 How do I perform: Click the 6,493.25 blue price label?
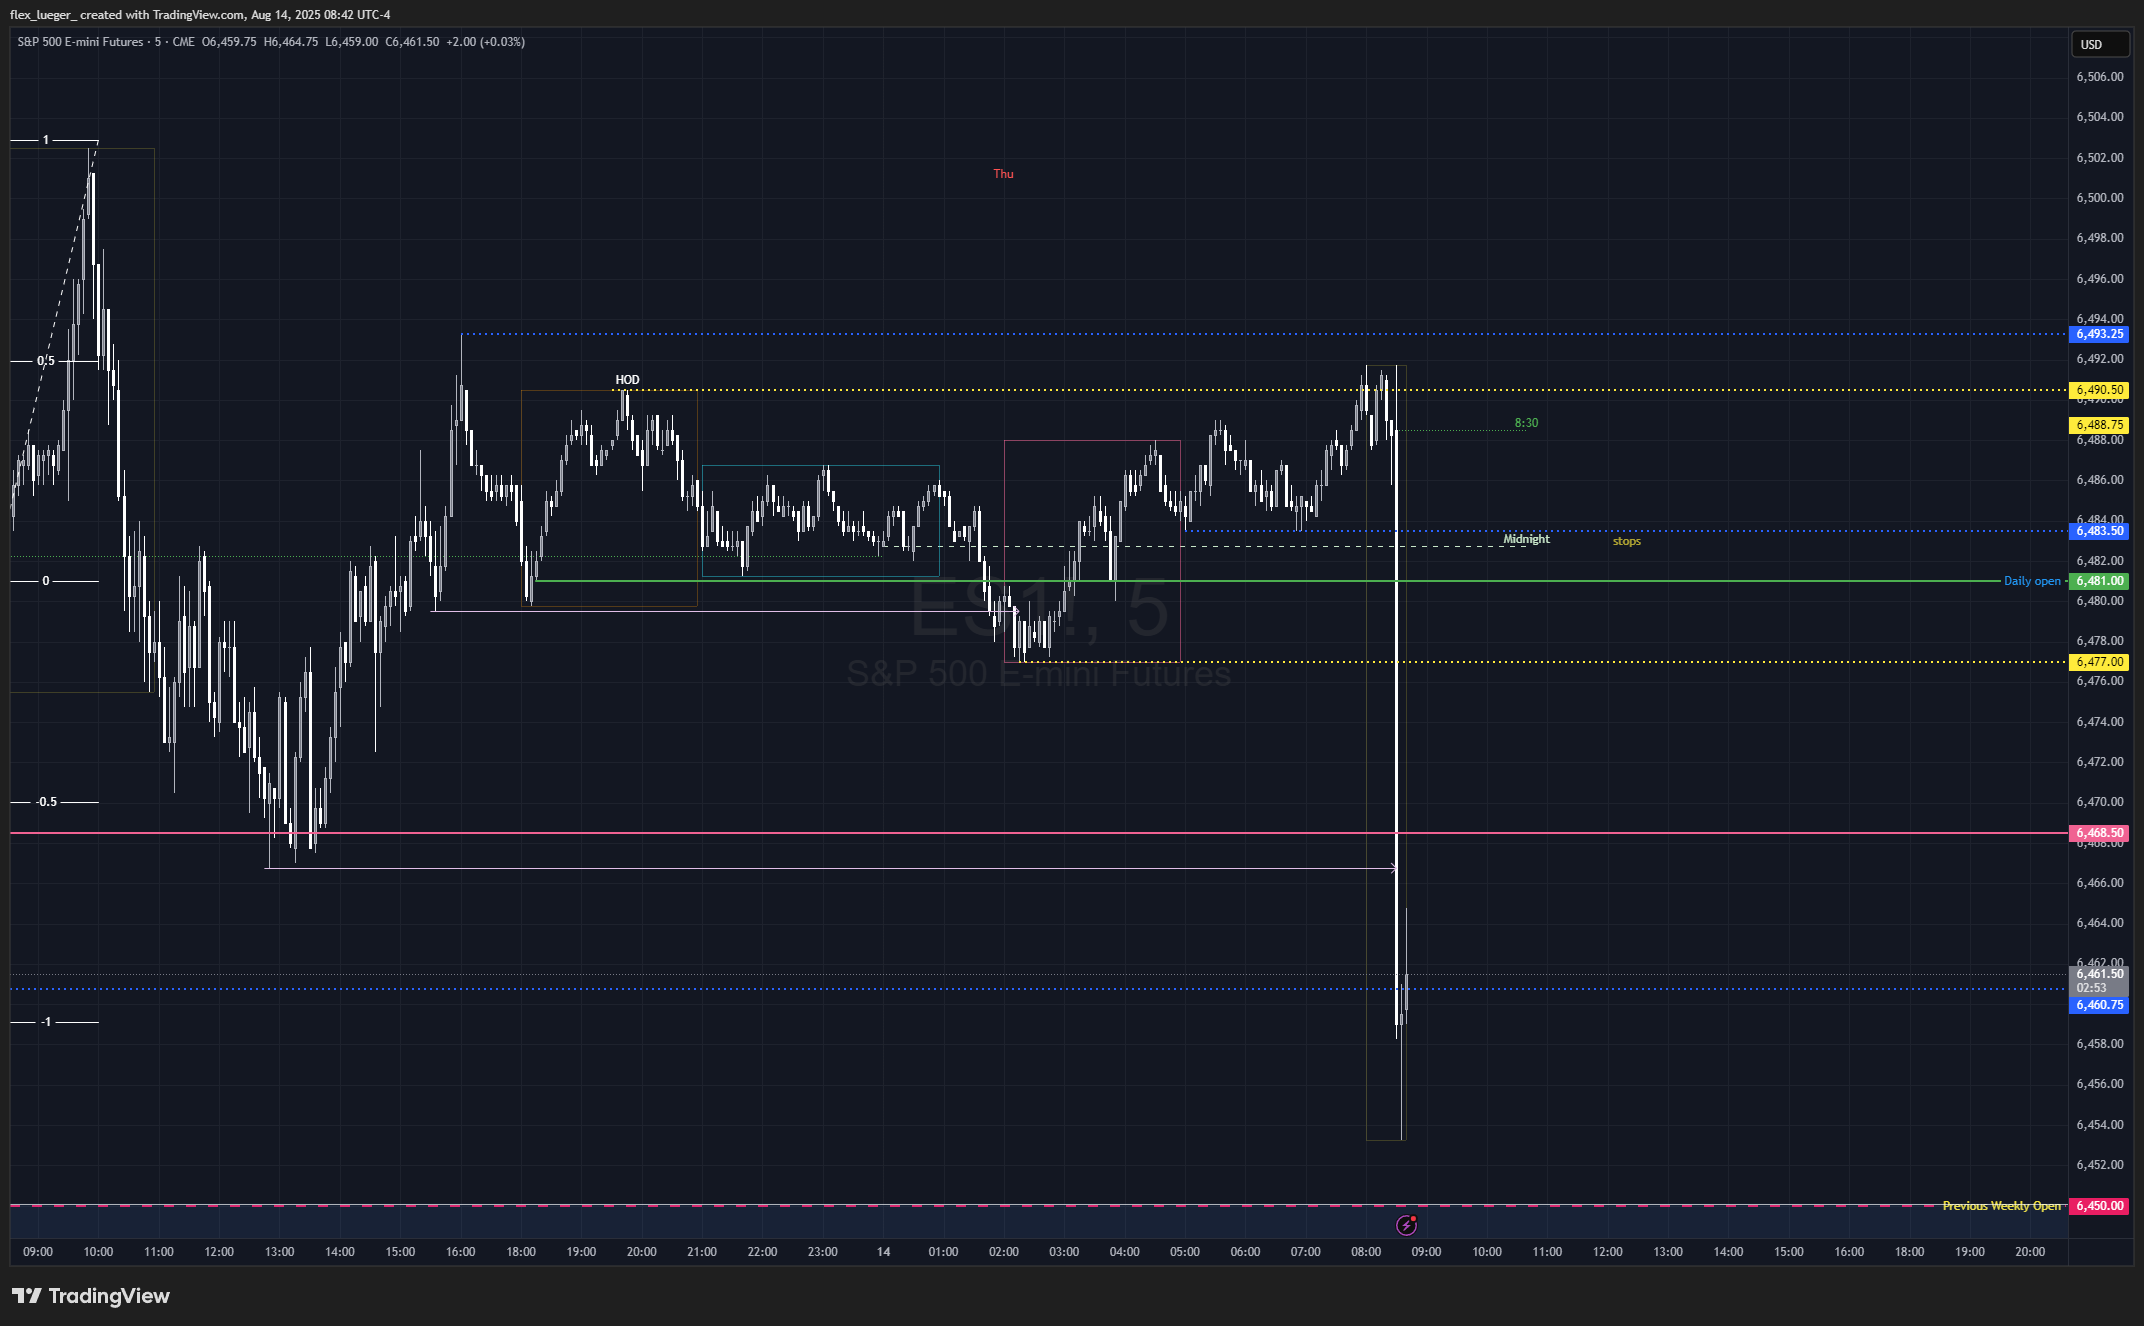[2099, 334]
